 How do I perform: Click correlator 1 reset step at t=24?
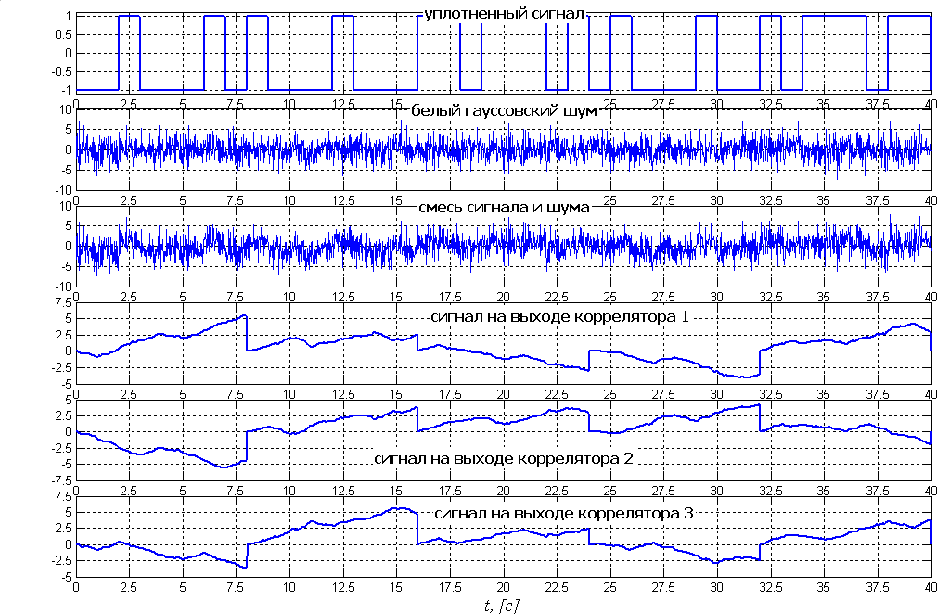tap(588, 360)
